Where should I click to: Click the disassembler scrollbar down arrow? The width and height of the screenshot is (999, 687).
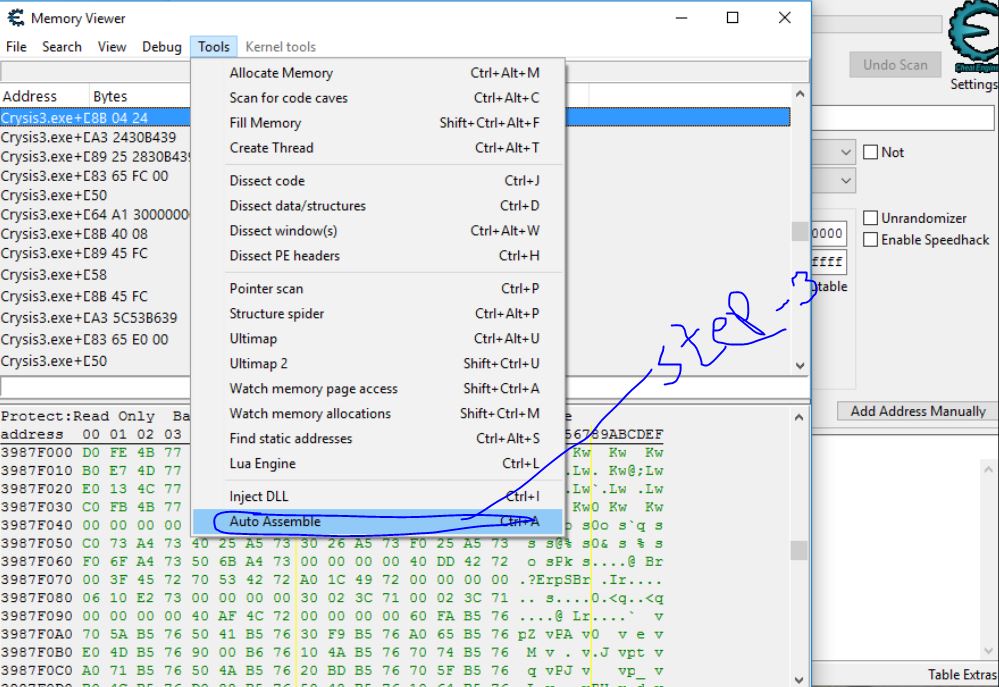800,366
